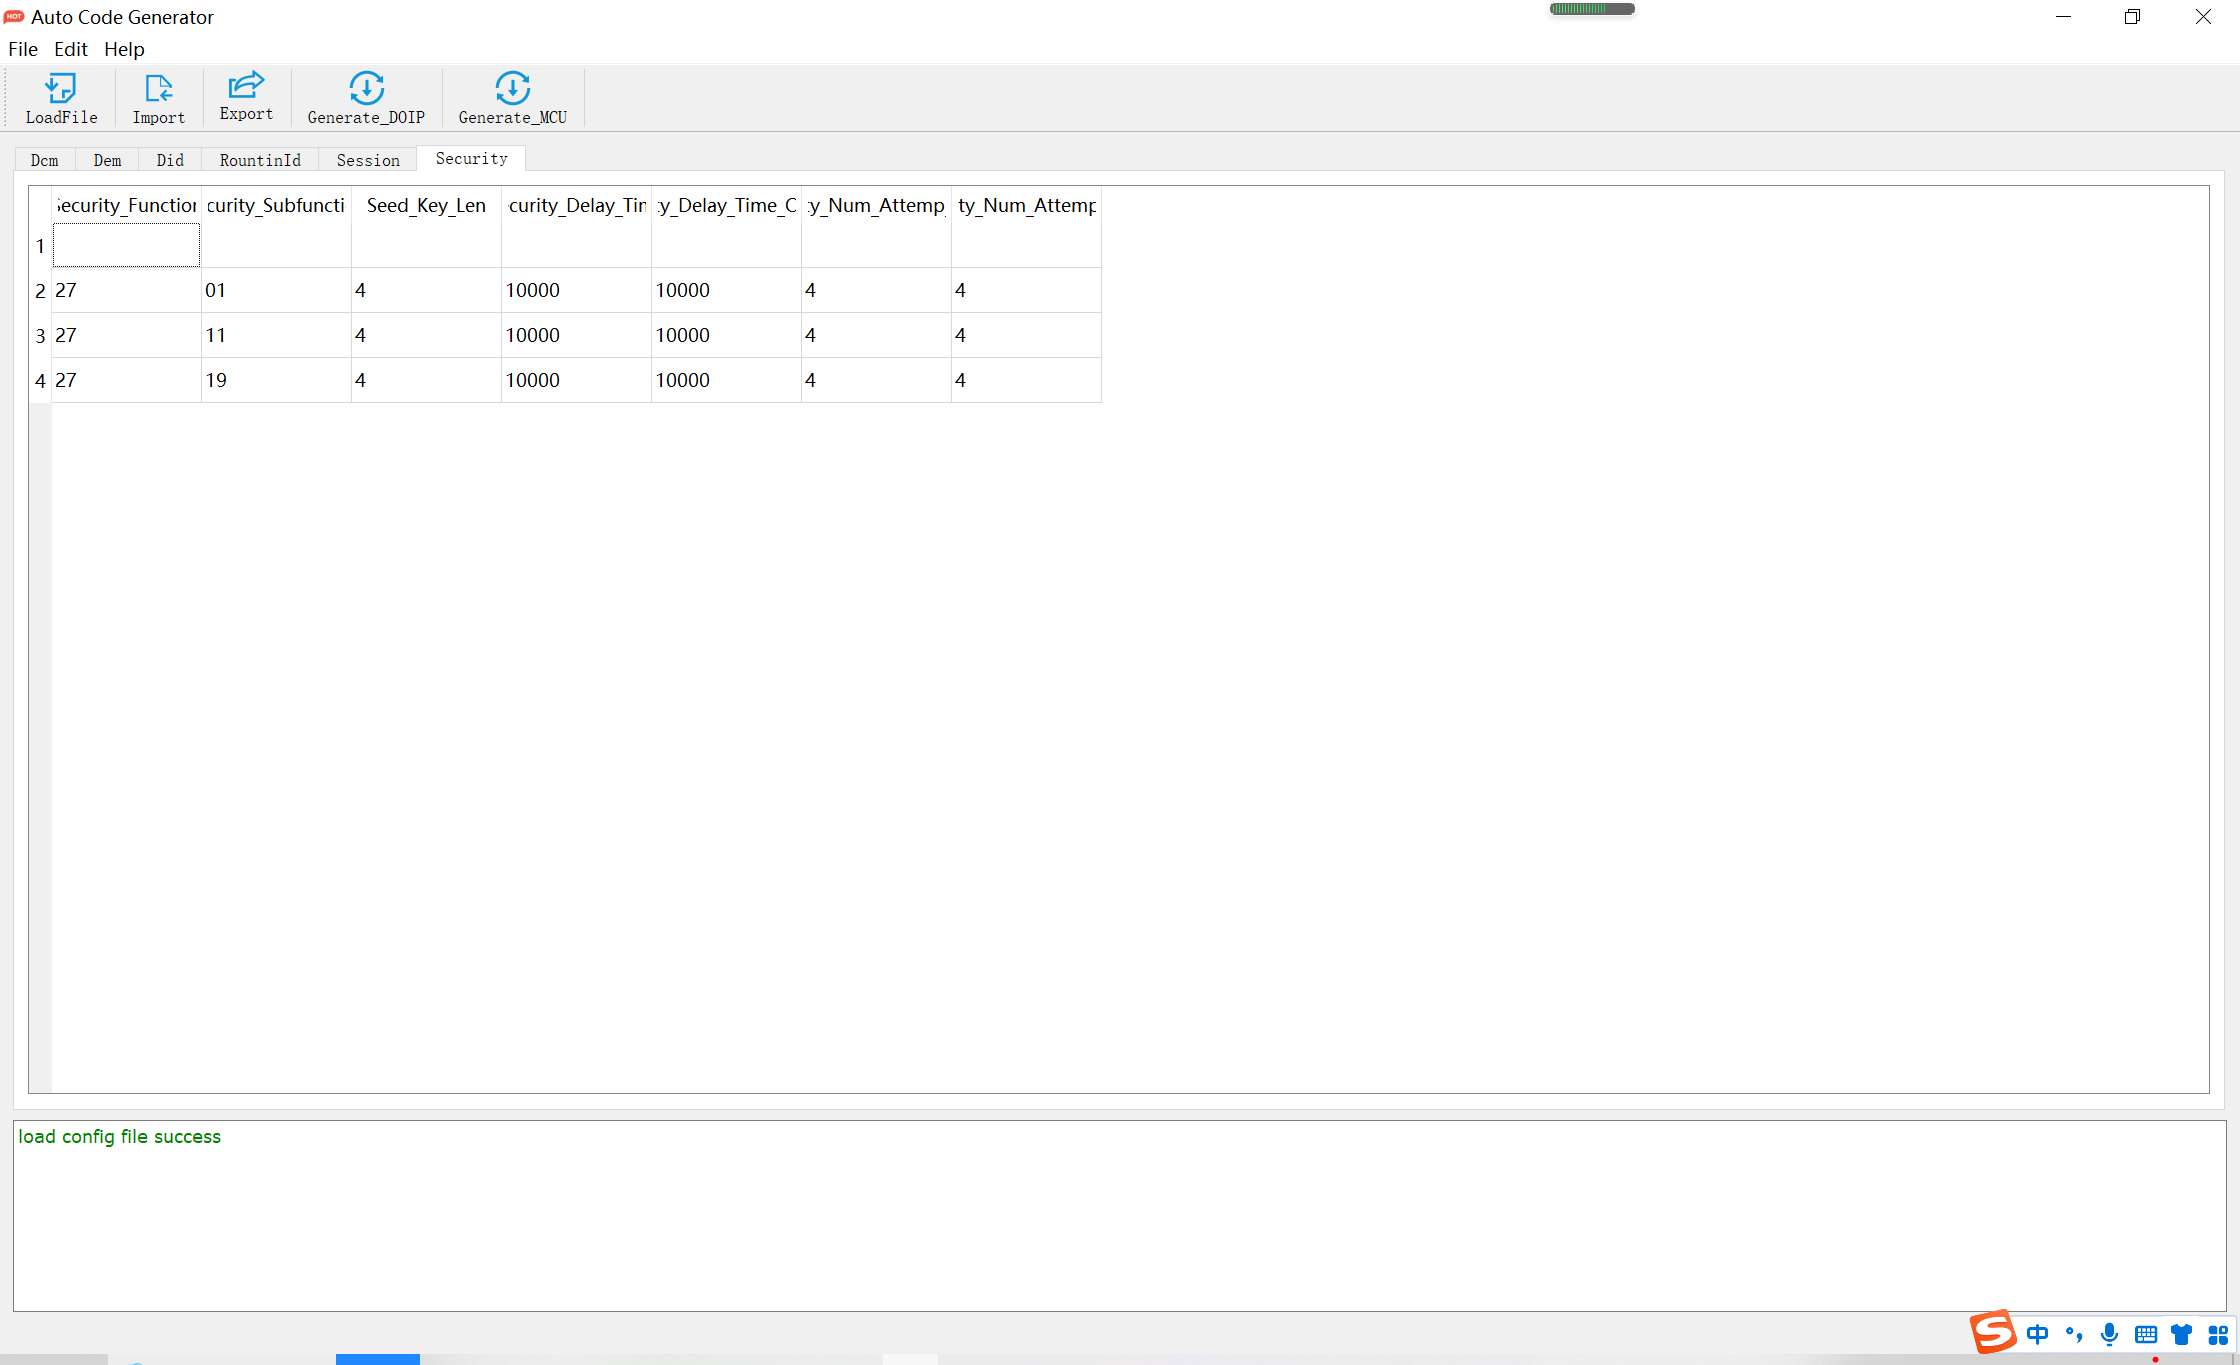Click the empty first cell in row 1
The width and height of the screenshot is (2240, 1365).
pyautogui.click(x=126, y=246)
